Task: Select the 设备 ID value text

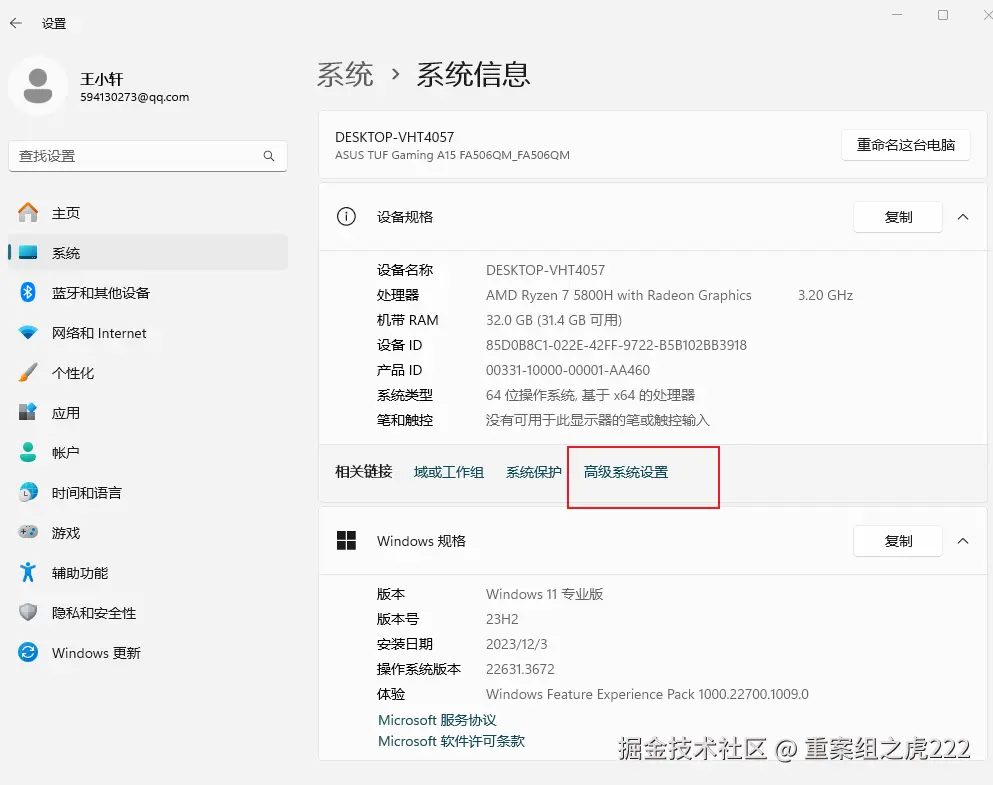Action: [616, 345]
